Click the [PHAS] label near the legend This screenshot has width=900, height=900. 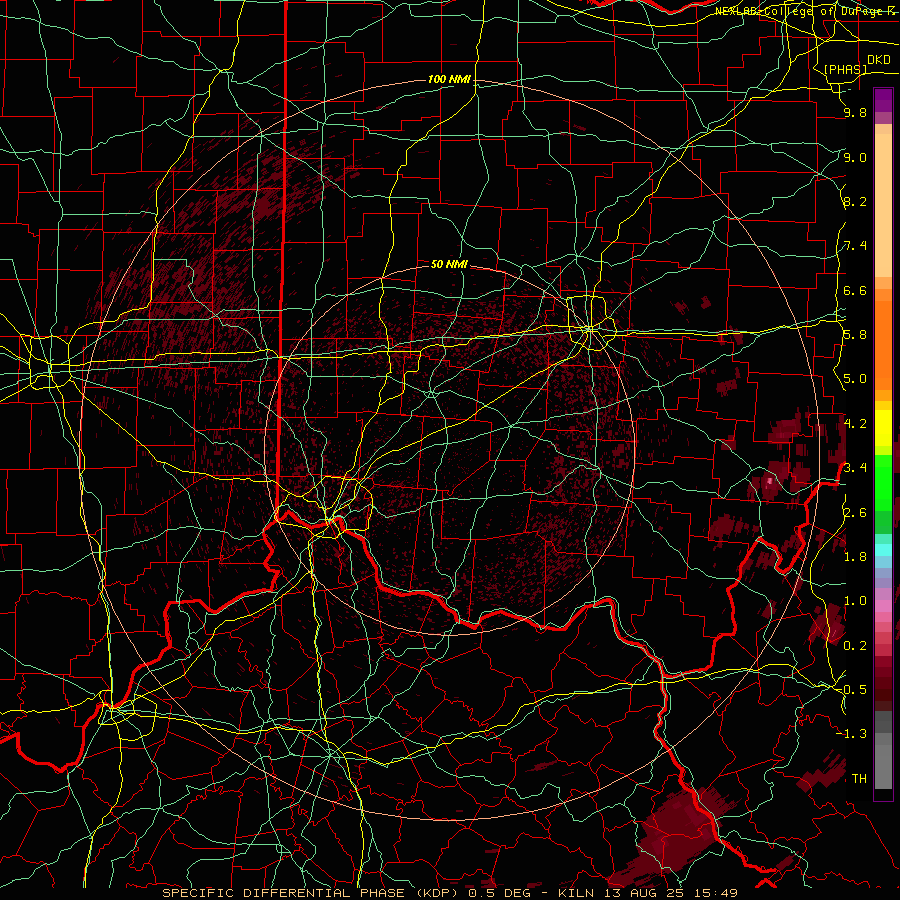coord(845,69)
